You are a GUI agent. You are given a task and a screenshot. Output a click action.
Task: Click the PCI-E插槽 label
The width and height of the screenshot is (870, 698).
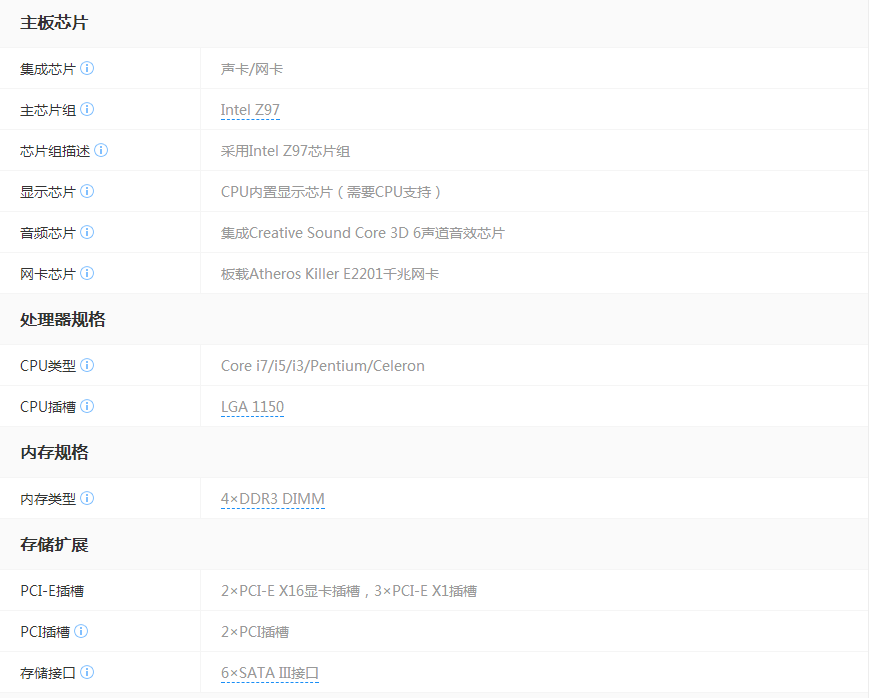click(52, 591)
